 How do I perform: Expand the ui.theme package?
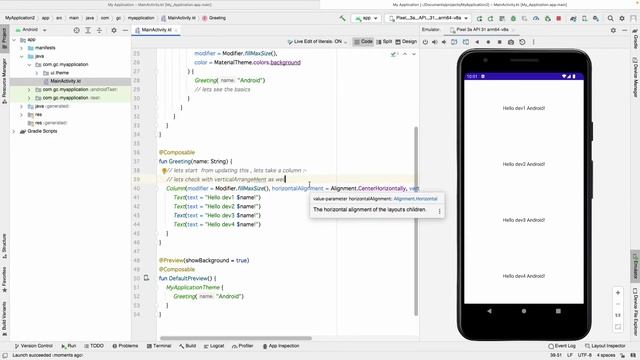tap(37, 73)
